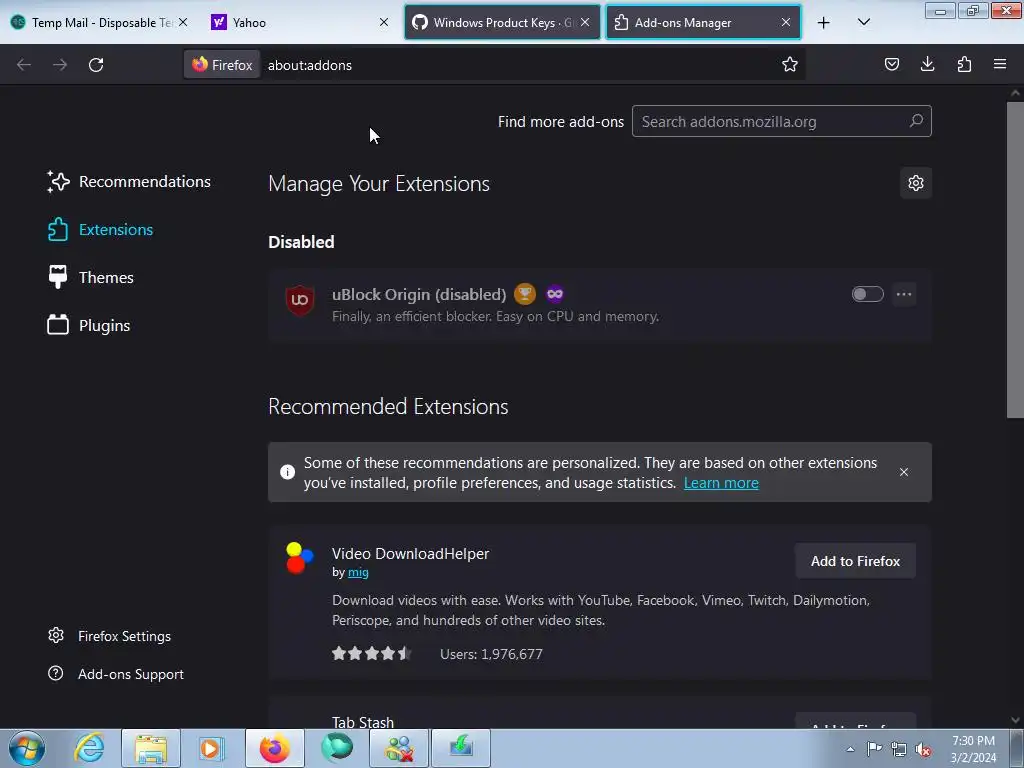Screen dimensions: 1024x768
Task: Open the extensions tools gear menu
Action: [916, 183]
